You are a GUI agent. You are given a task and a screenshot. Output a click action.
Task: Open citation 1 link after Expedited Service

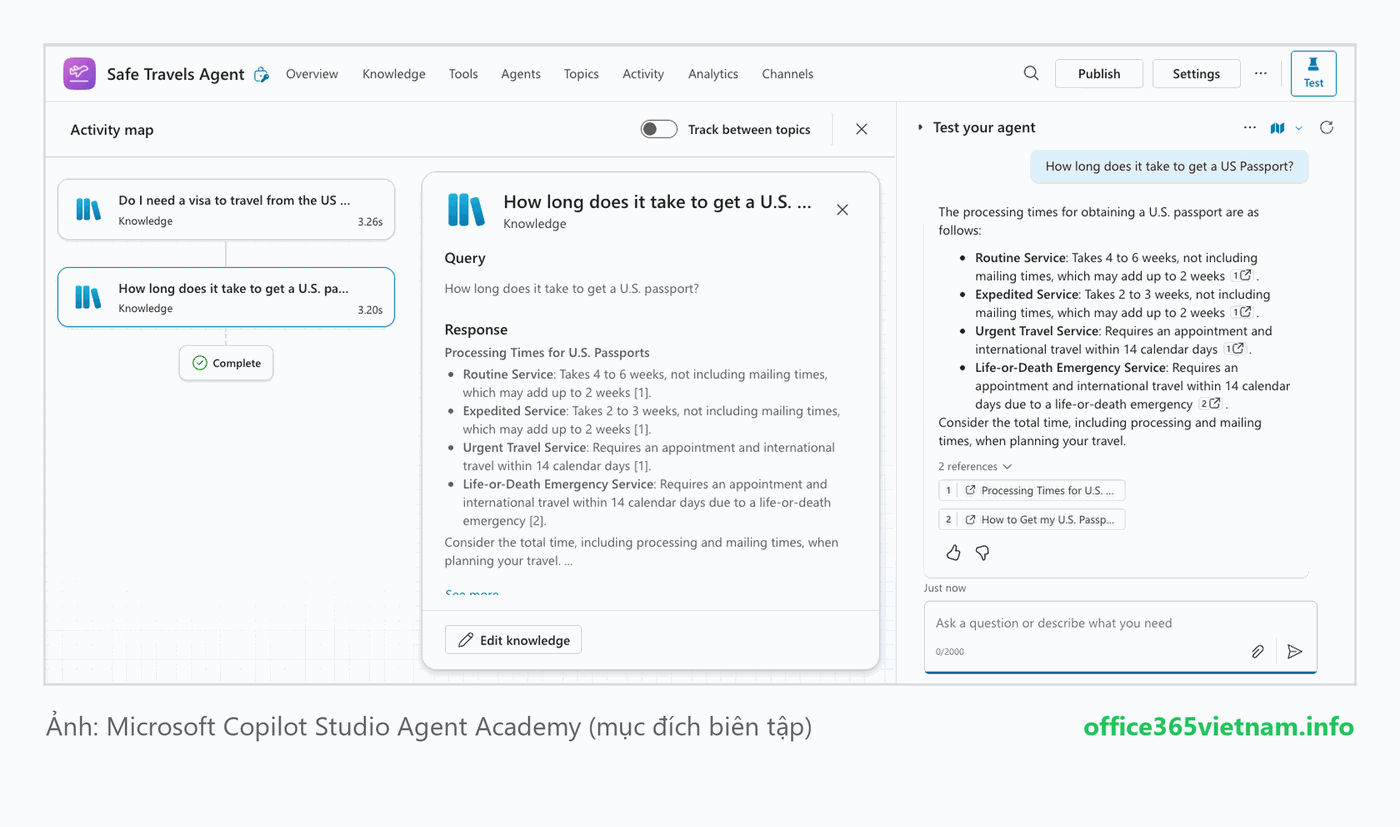click(x=1242, y=313)
